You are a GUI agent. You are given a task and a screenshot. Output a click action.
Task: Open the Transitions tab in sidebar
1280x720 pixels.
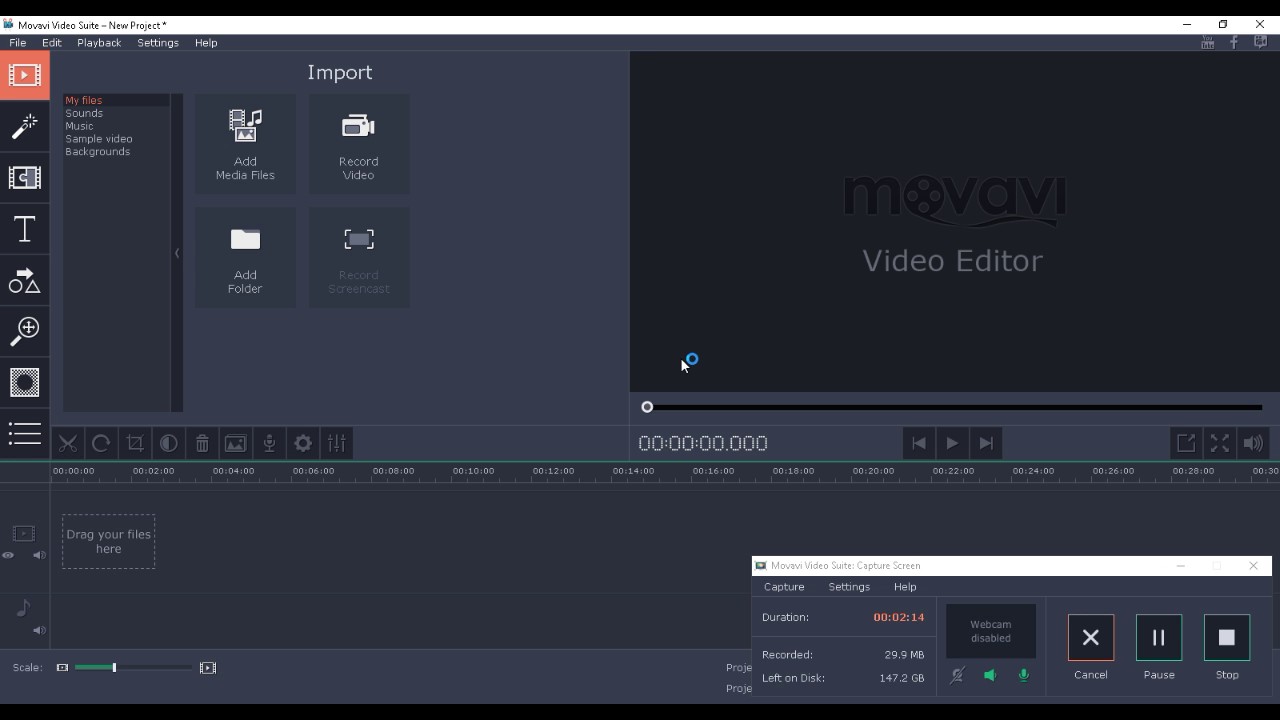point(24,177)
